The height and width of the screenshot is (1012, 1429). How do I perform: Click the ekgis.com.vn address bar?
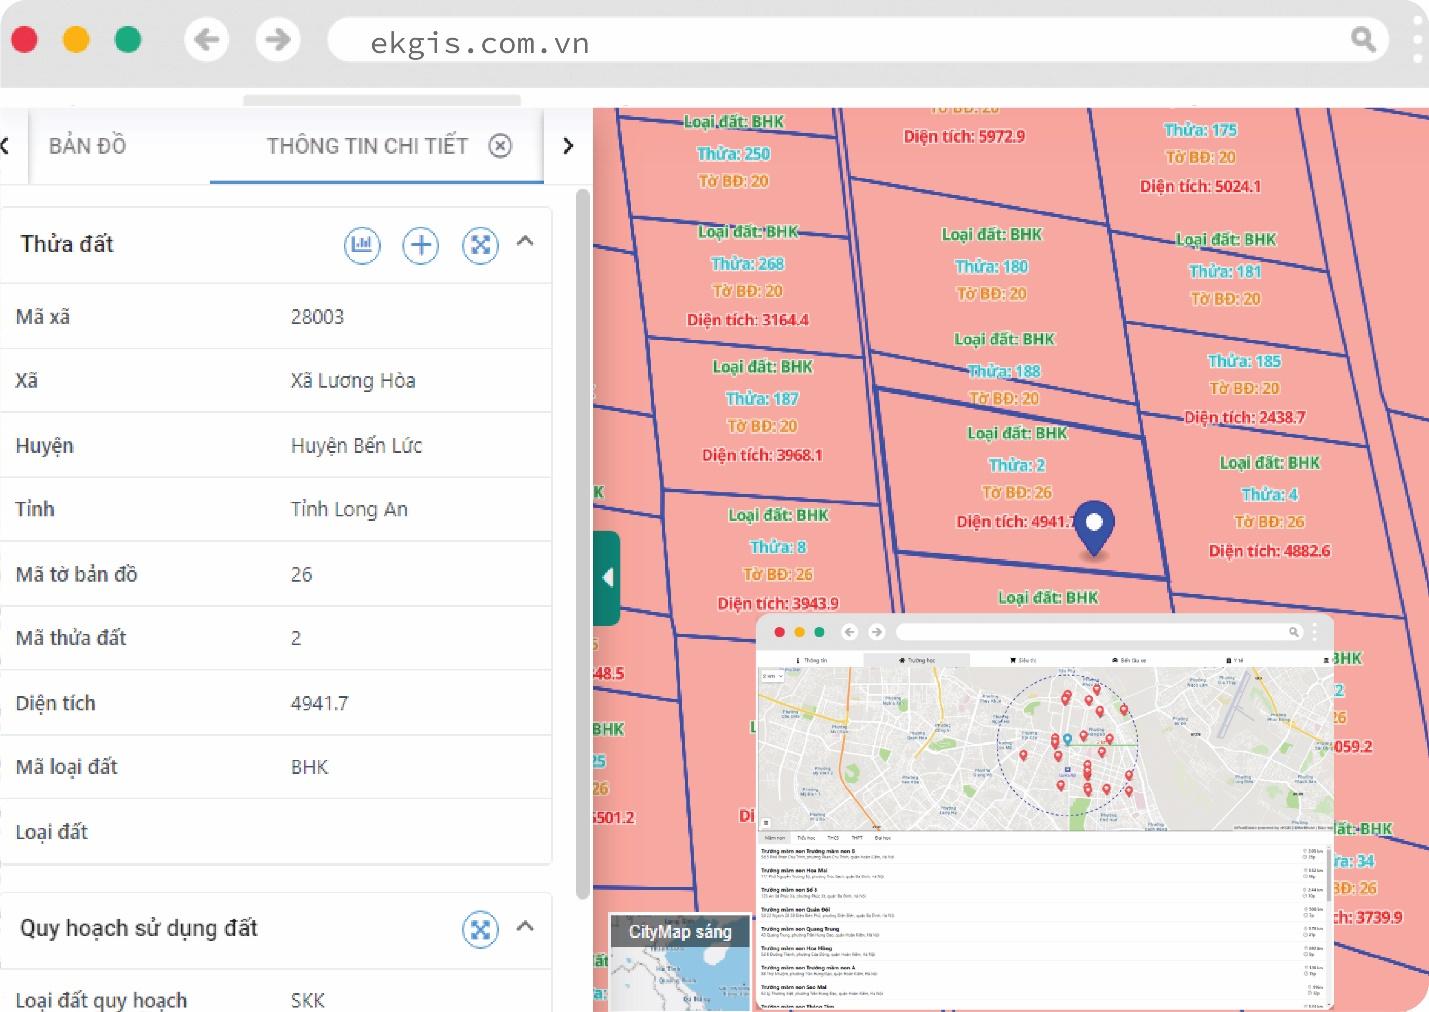(858, 40)
